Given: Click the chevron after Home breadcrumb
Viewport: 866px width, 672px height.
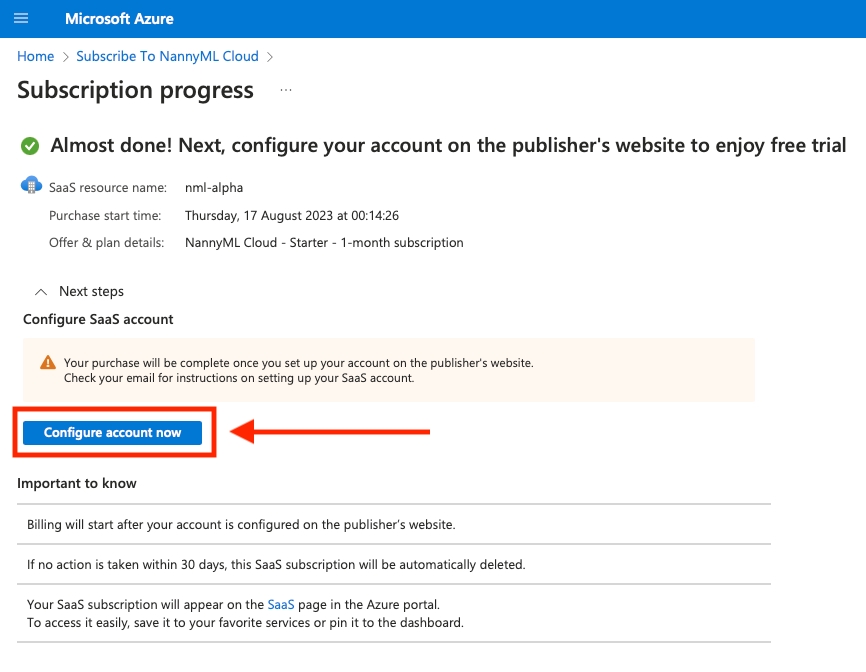Looking at the screenshot, I should pos(66,57).
